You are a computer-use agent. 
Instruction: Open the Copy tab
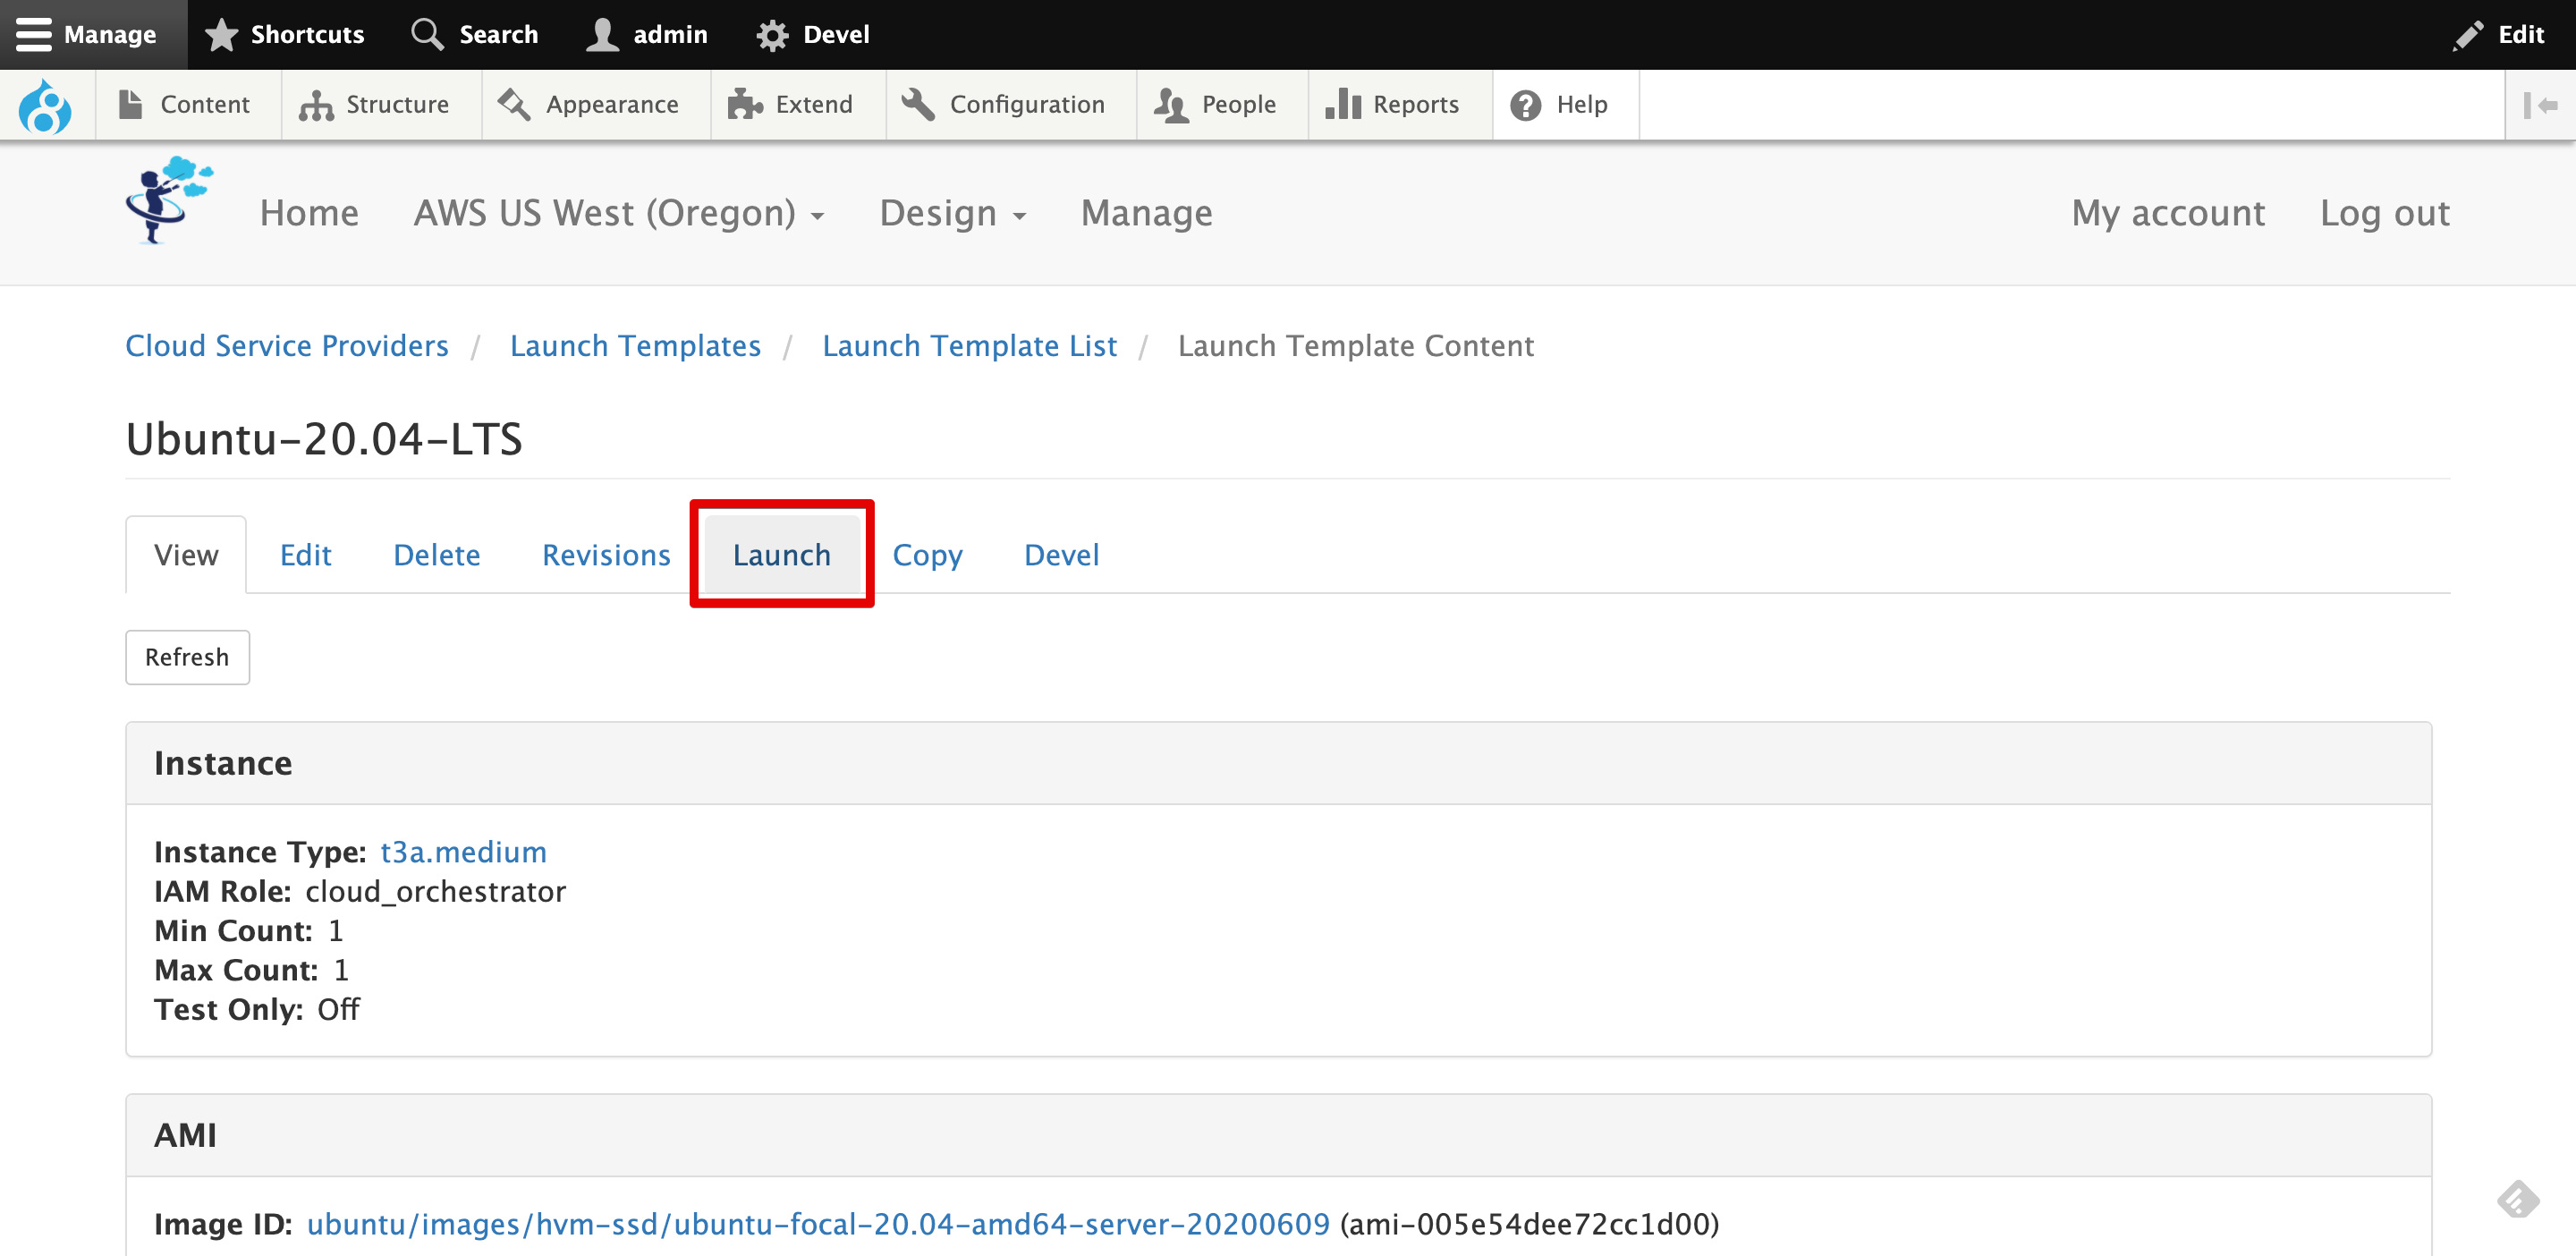[x=927, y=554]
